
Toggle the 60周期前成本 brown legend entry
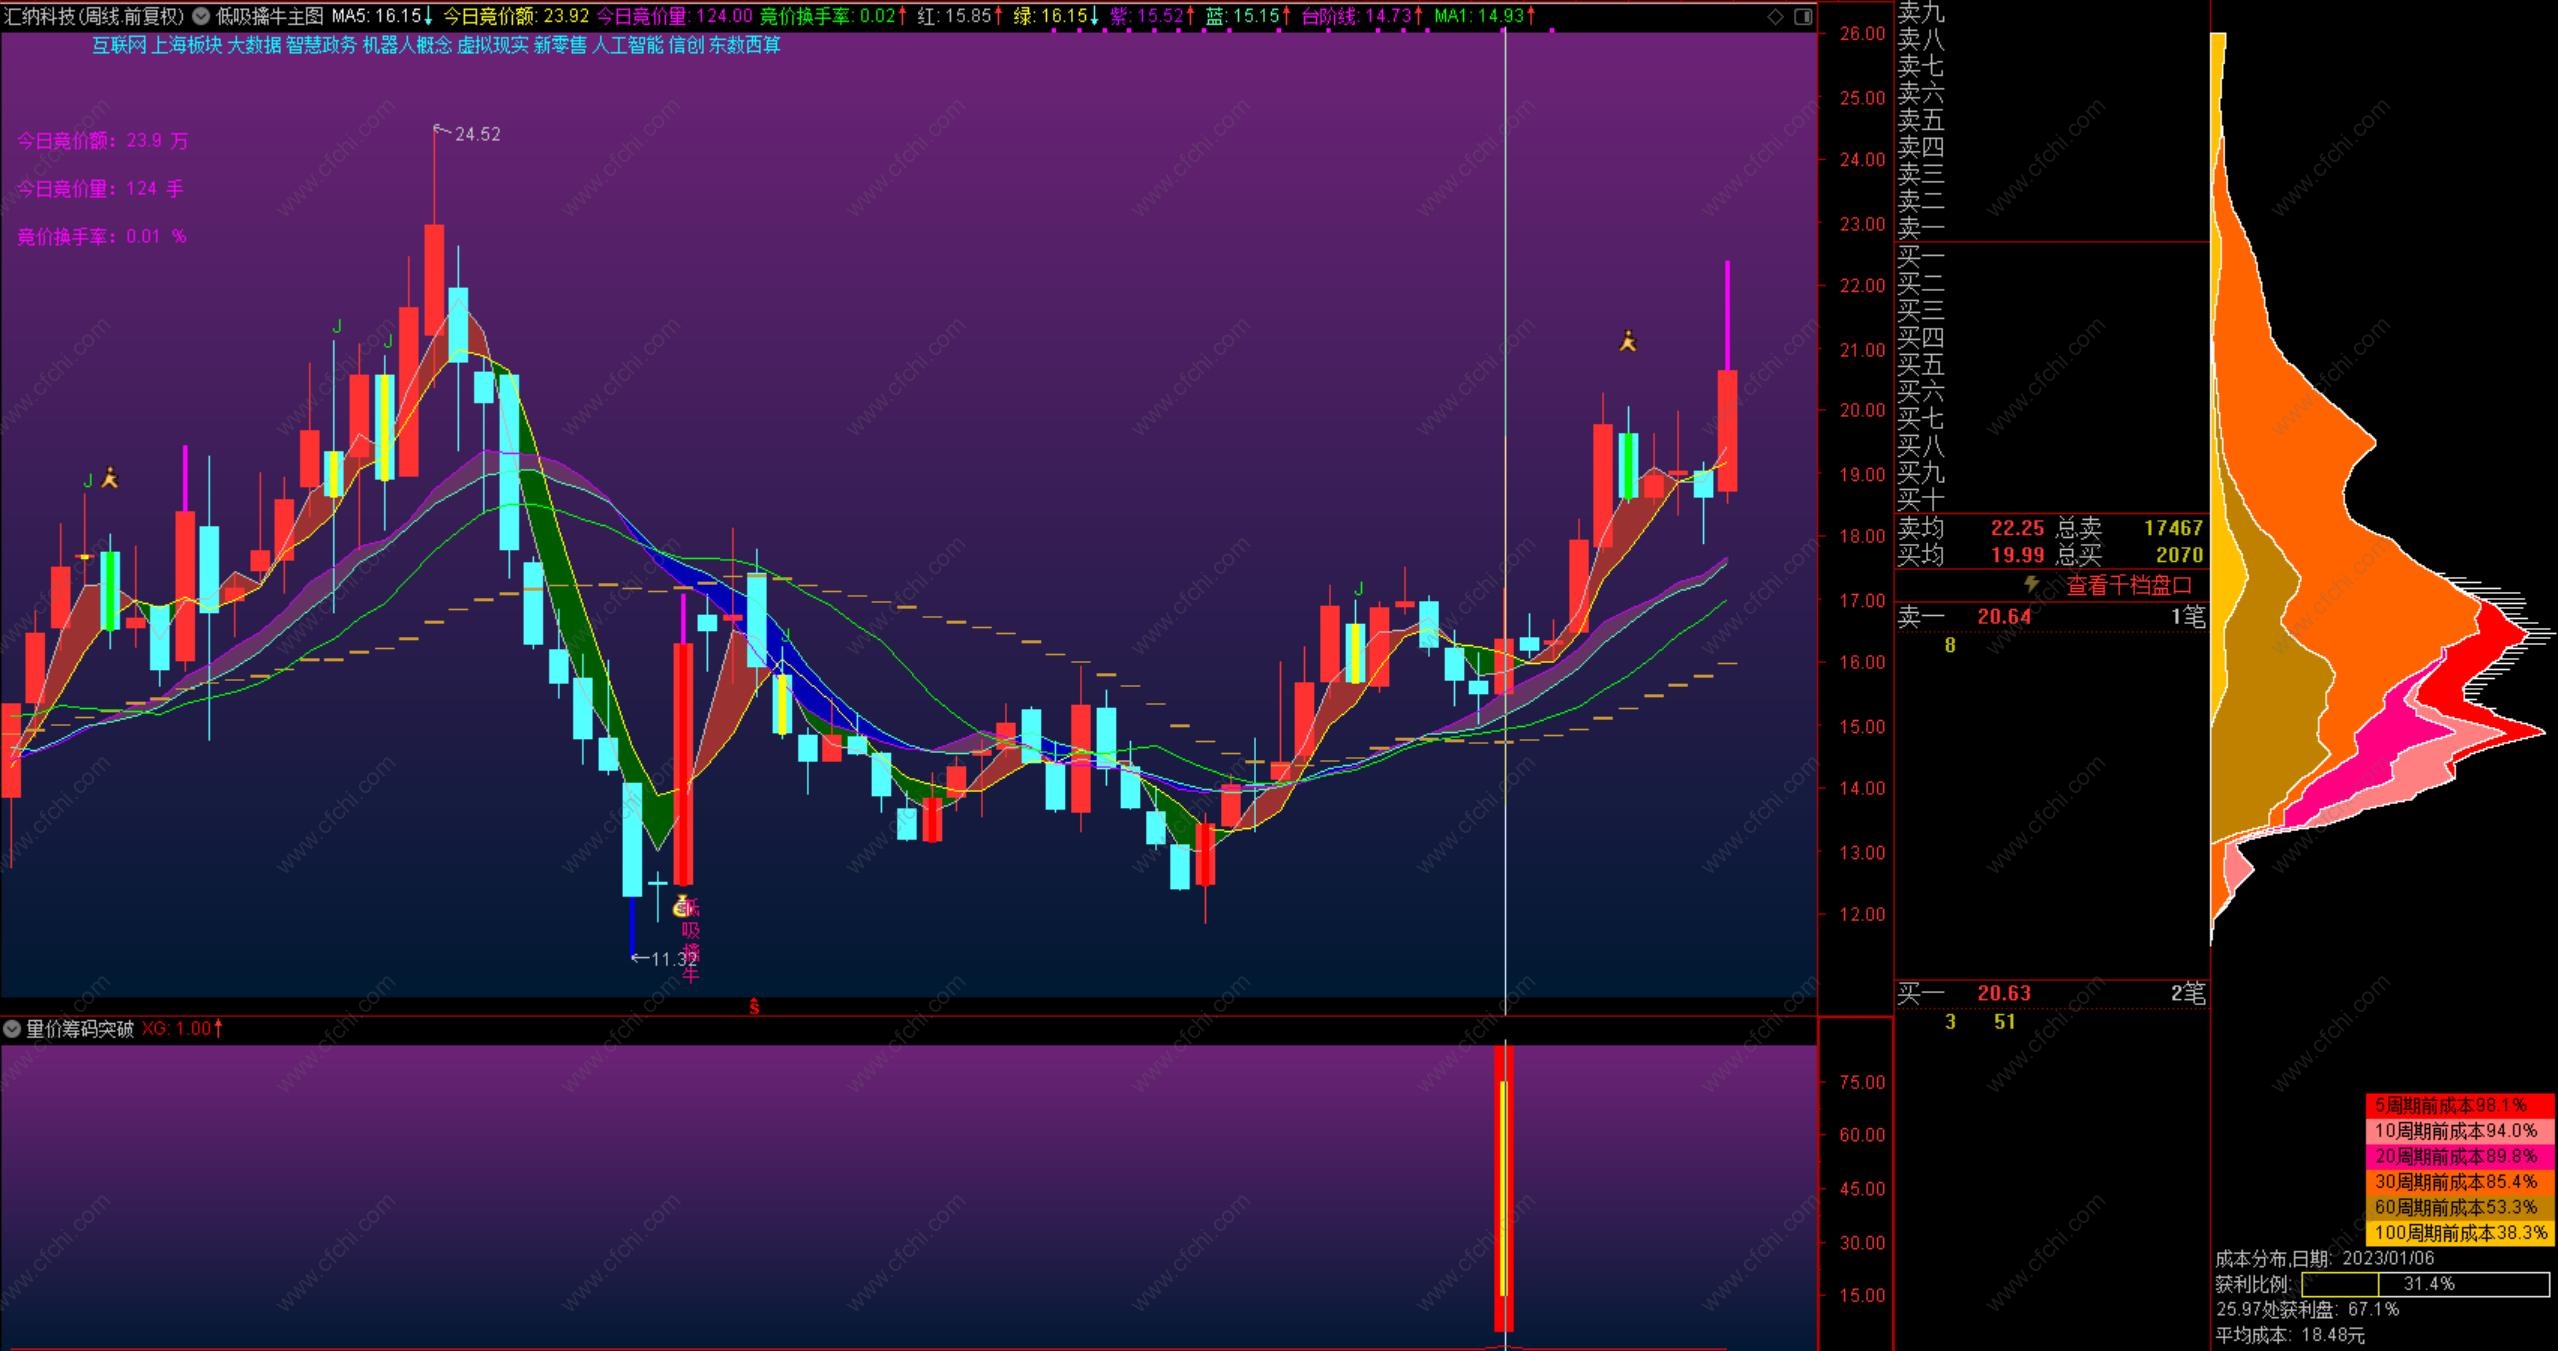pos(2459,1207)
